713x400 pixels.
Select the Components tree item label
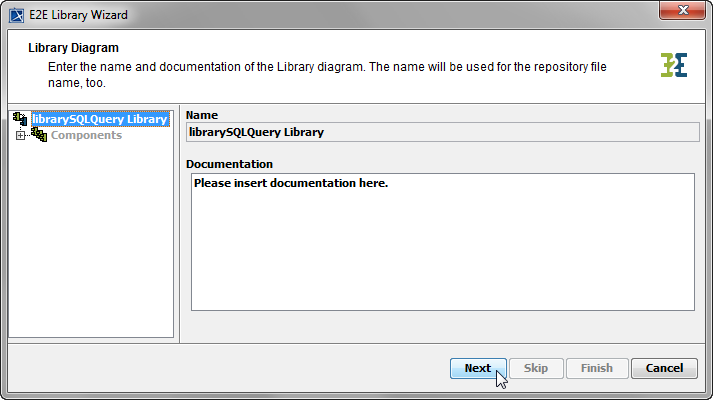click(x=86, y=135)
